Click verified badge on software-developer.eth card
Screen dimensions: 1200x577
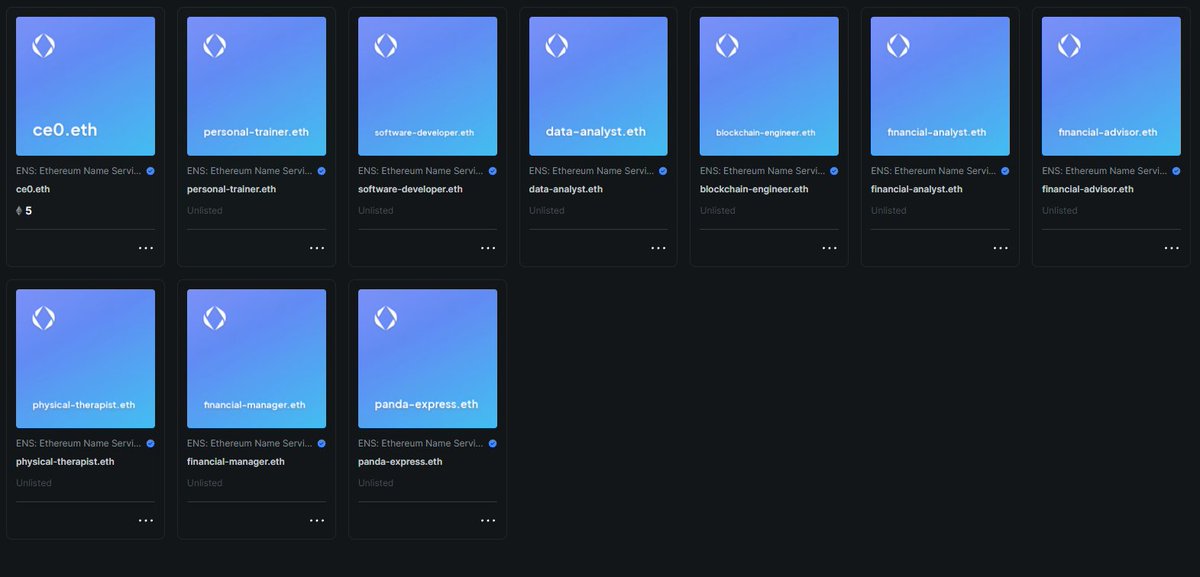coord(492,171)
